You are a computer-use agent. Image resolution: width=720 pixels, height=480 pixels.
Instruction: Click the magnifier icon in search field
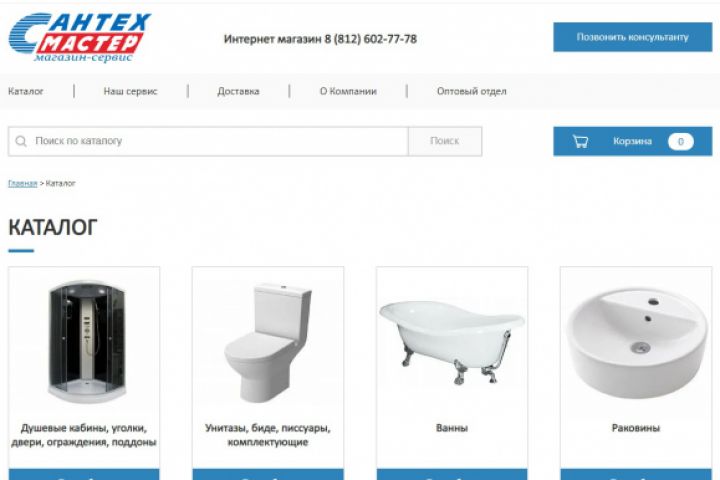[21, 141]
